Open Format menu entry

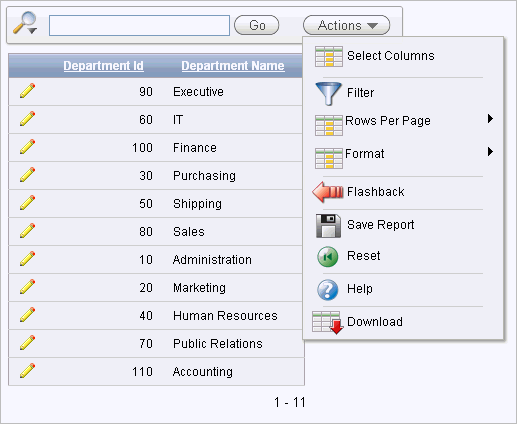pos(365,154)
